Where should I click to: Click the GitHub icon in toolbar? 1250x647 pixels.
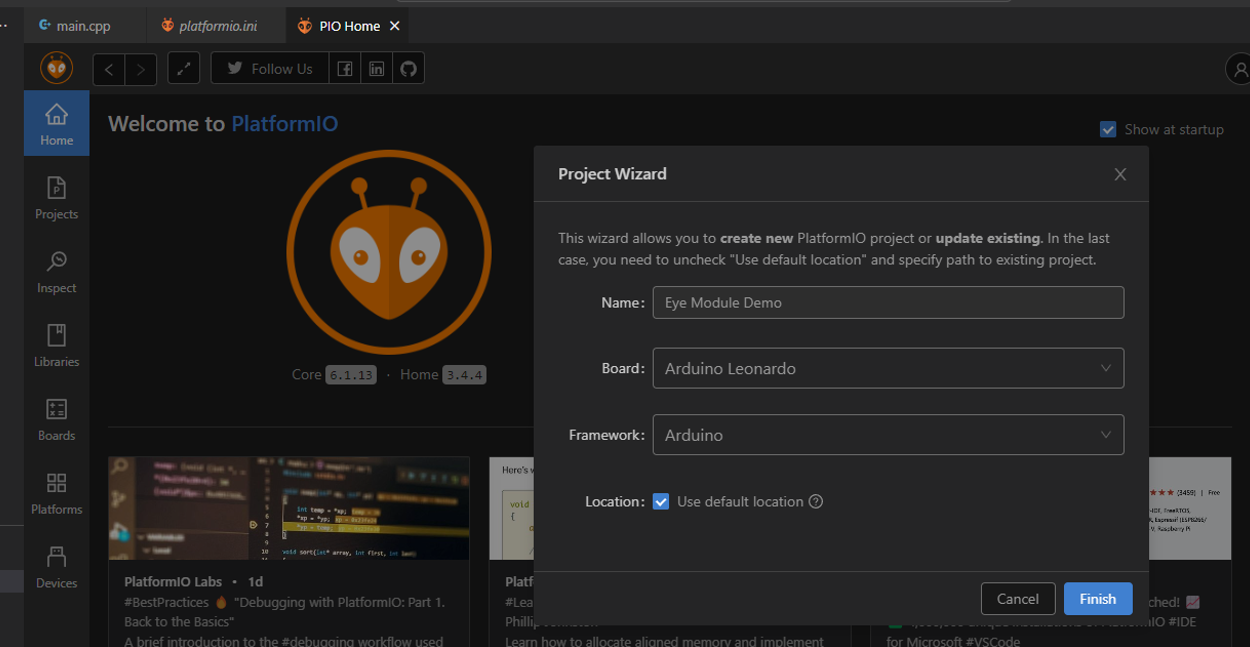[408, 69]
